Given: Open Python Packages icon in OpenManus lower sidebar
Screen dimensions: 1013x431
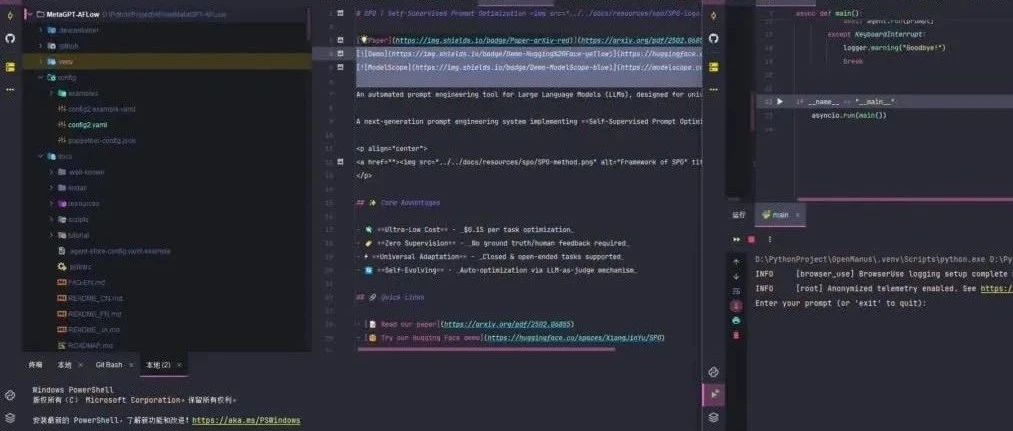Looking at the screenshot, I should [713, 372].
